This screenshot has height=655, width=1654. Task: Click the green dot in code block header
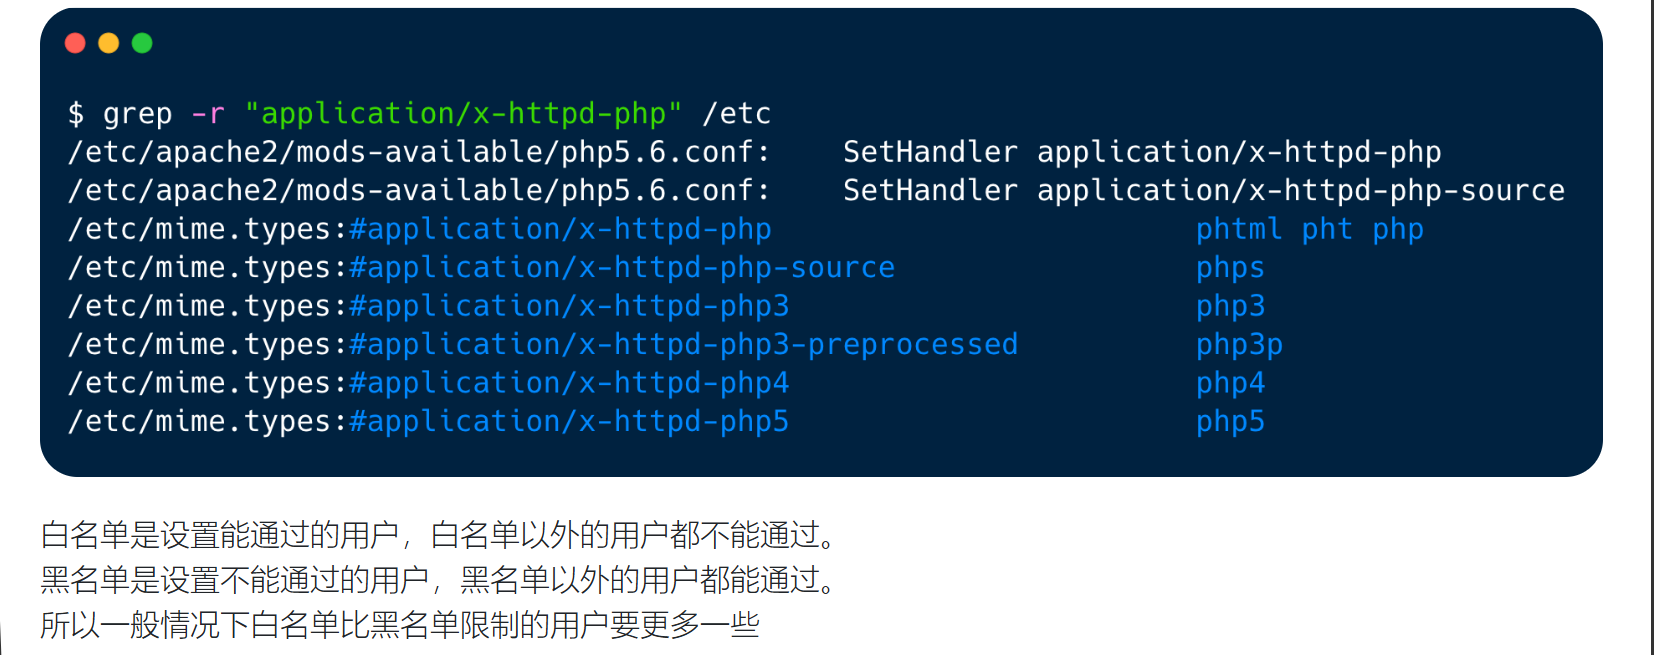(x=142, y=43)
